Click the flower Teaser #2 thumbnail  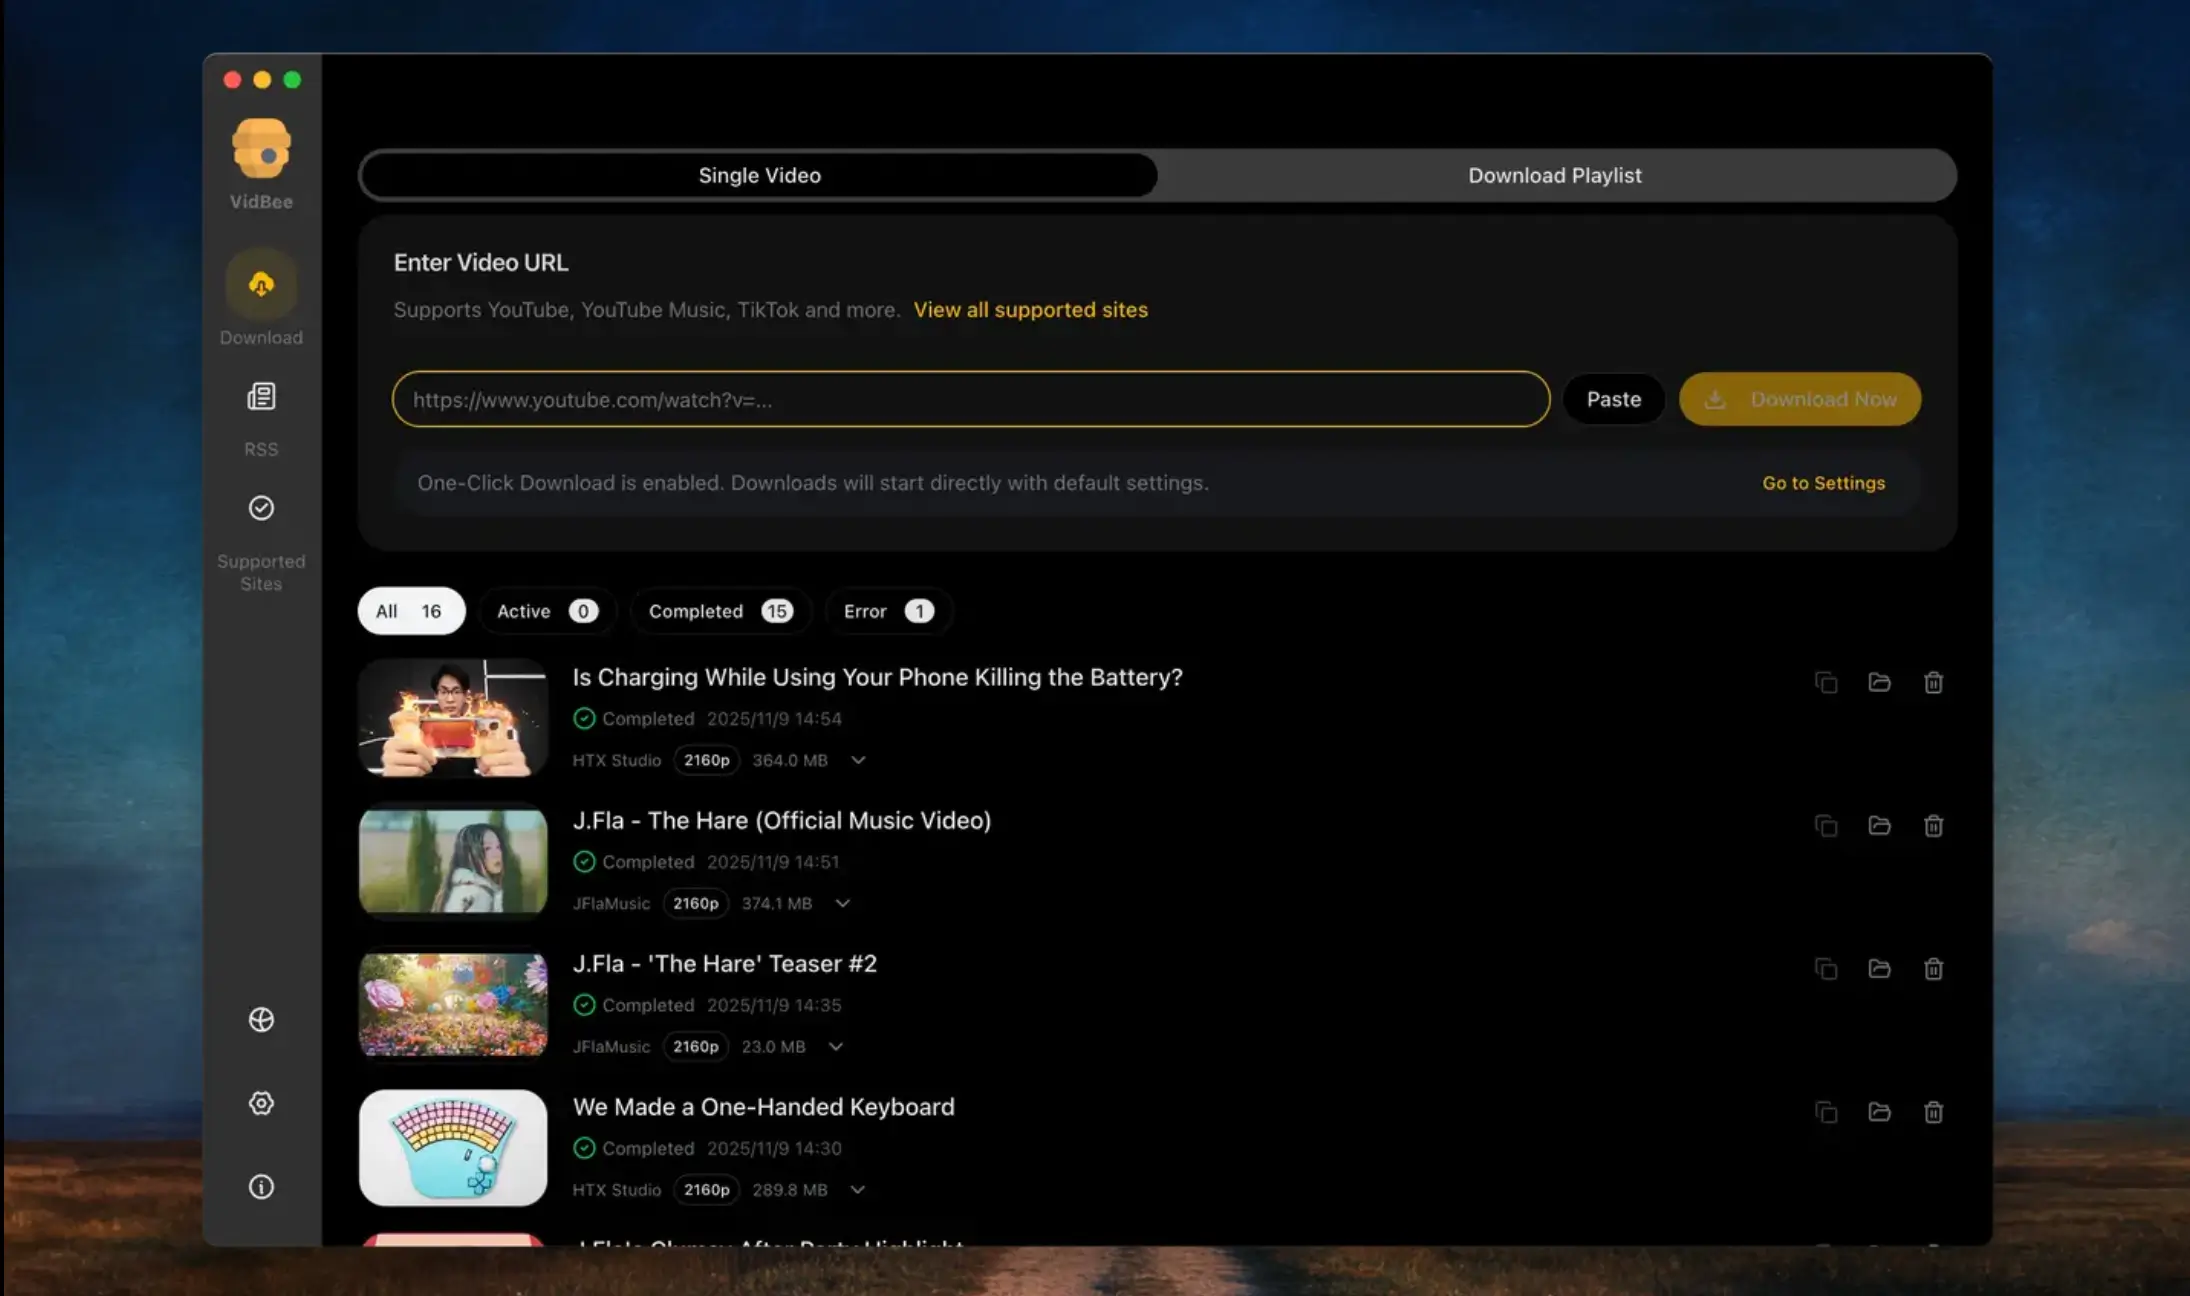[x=453, y=1004]
